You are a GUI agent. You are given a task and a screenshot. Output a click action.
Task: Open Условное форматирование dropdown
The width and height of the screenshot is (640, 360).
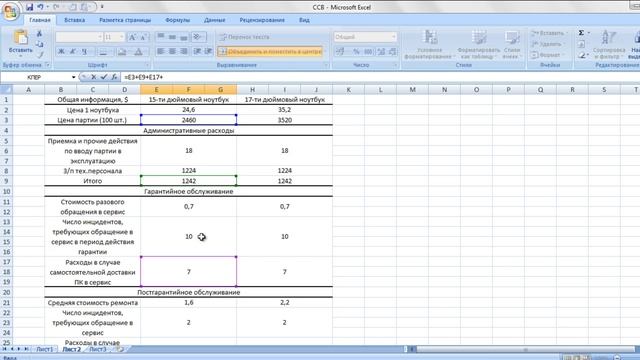tap(429, 45)
